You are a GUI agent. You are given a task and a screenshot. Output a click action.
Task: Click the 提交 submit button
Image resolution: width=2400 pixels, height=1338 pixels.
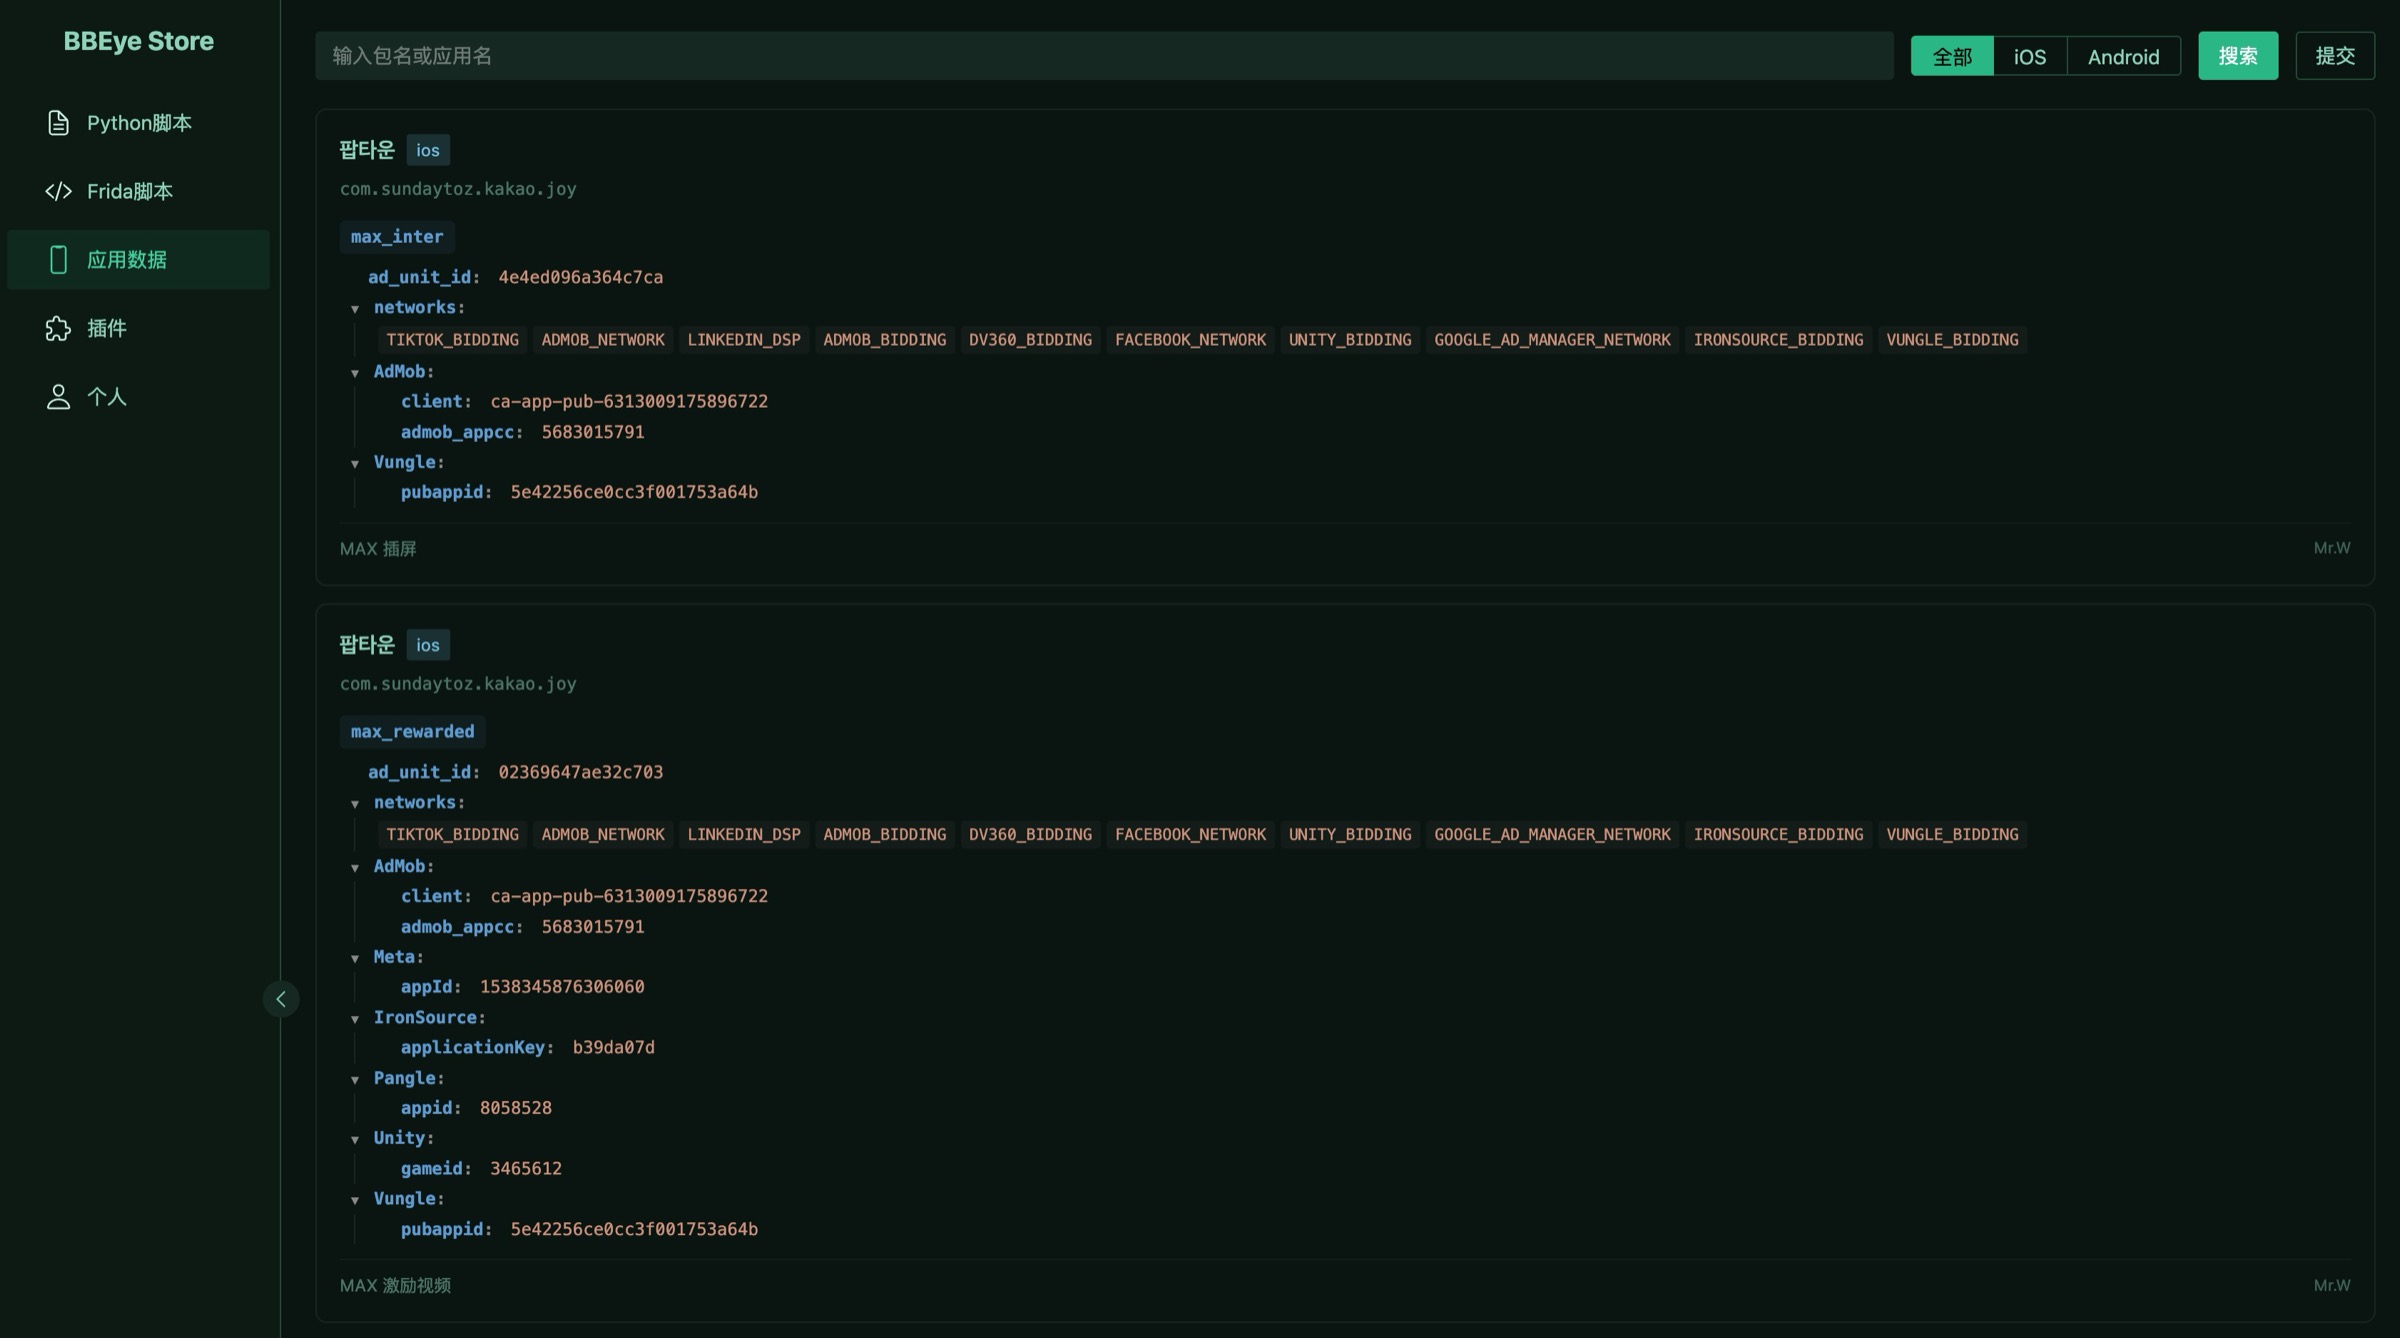click(x=2335, y=56)
